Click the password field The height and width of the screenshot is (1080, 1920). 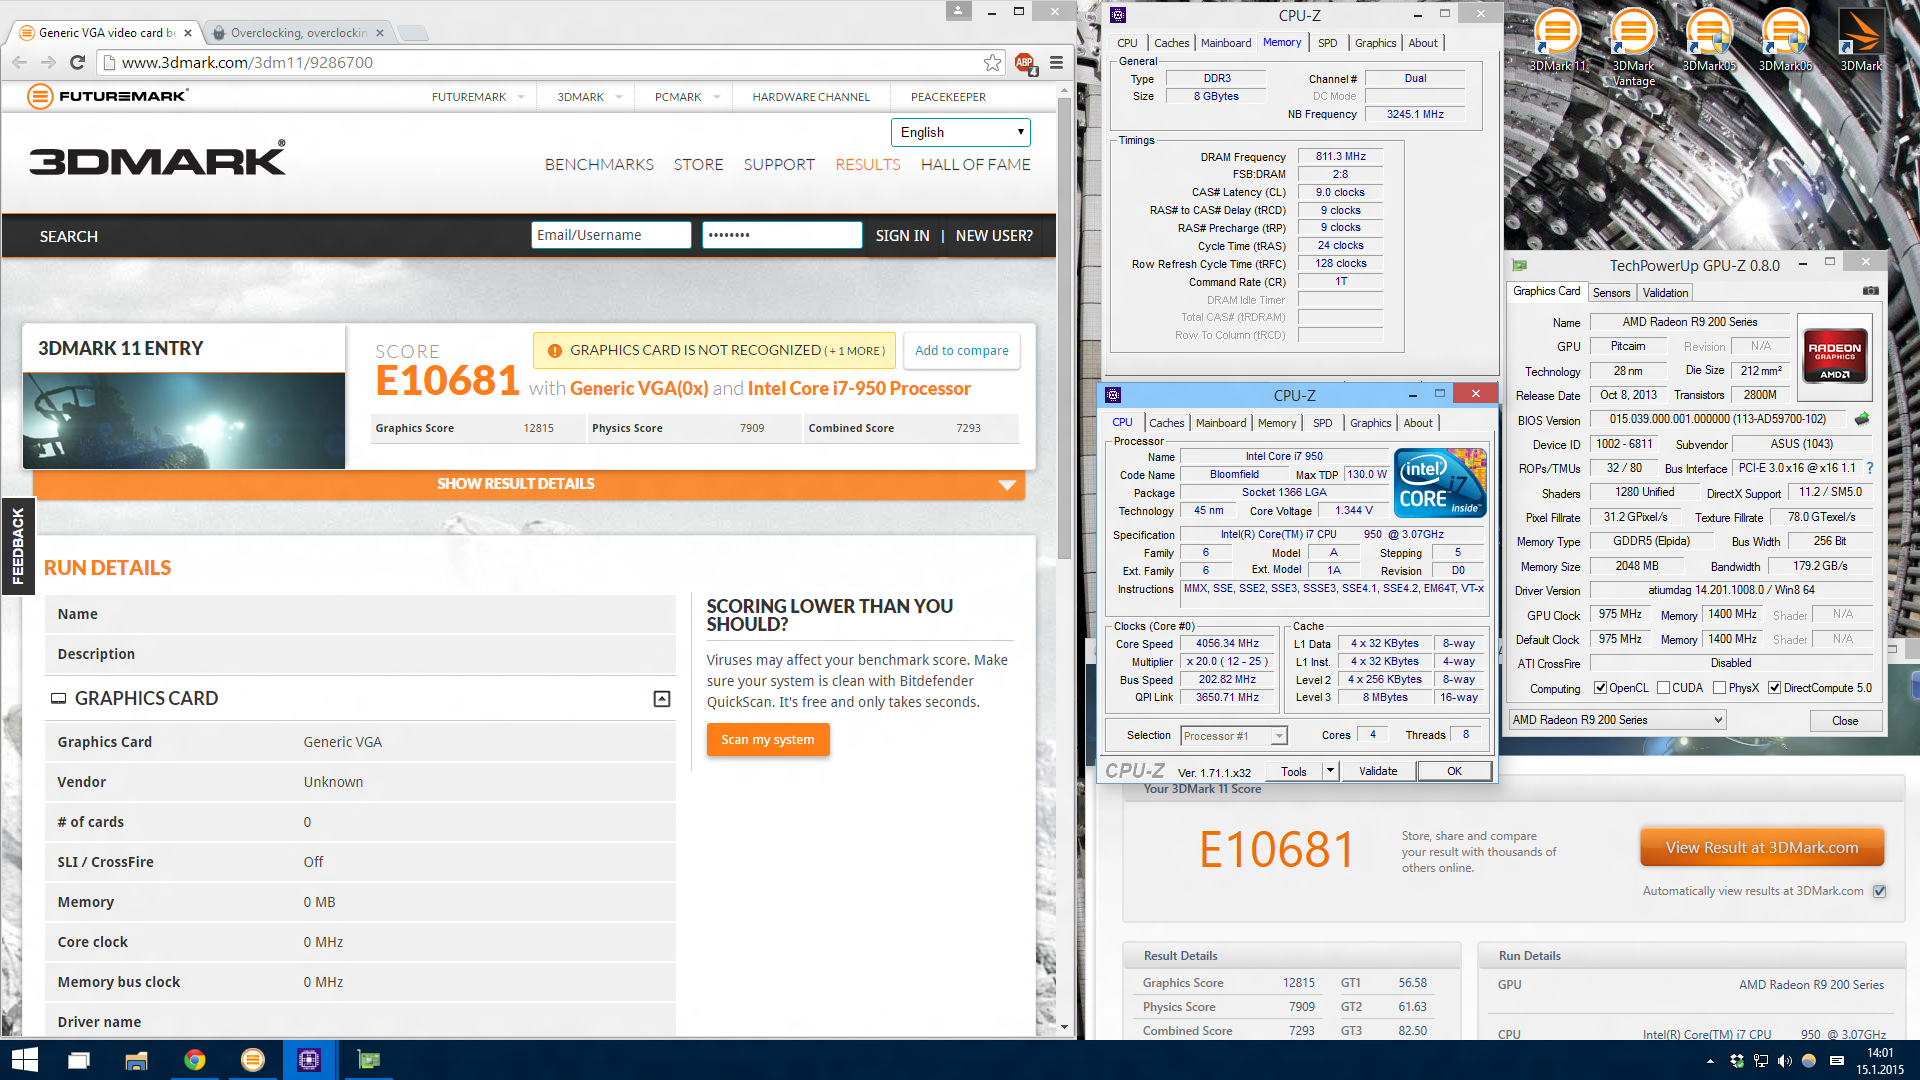point(781,235)
